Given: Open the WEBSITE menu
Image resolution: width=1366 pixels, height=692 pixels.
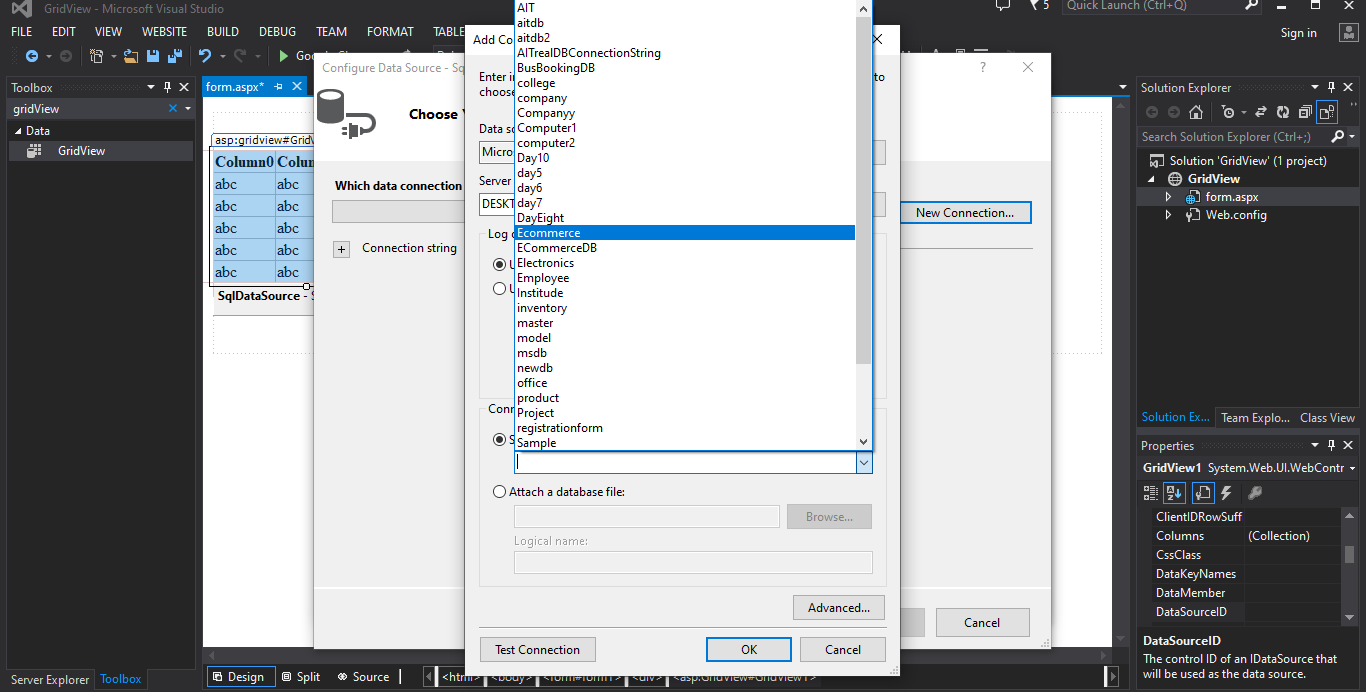Looking at the screenshot, I should click(x=164, y=31).
